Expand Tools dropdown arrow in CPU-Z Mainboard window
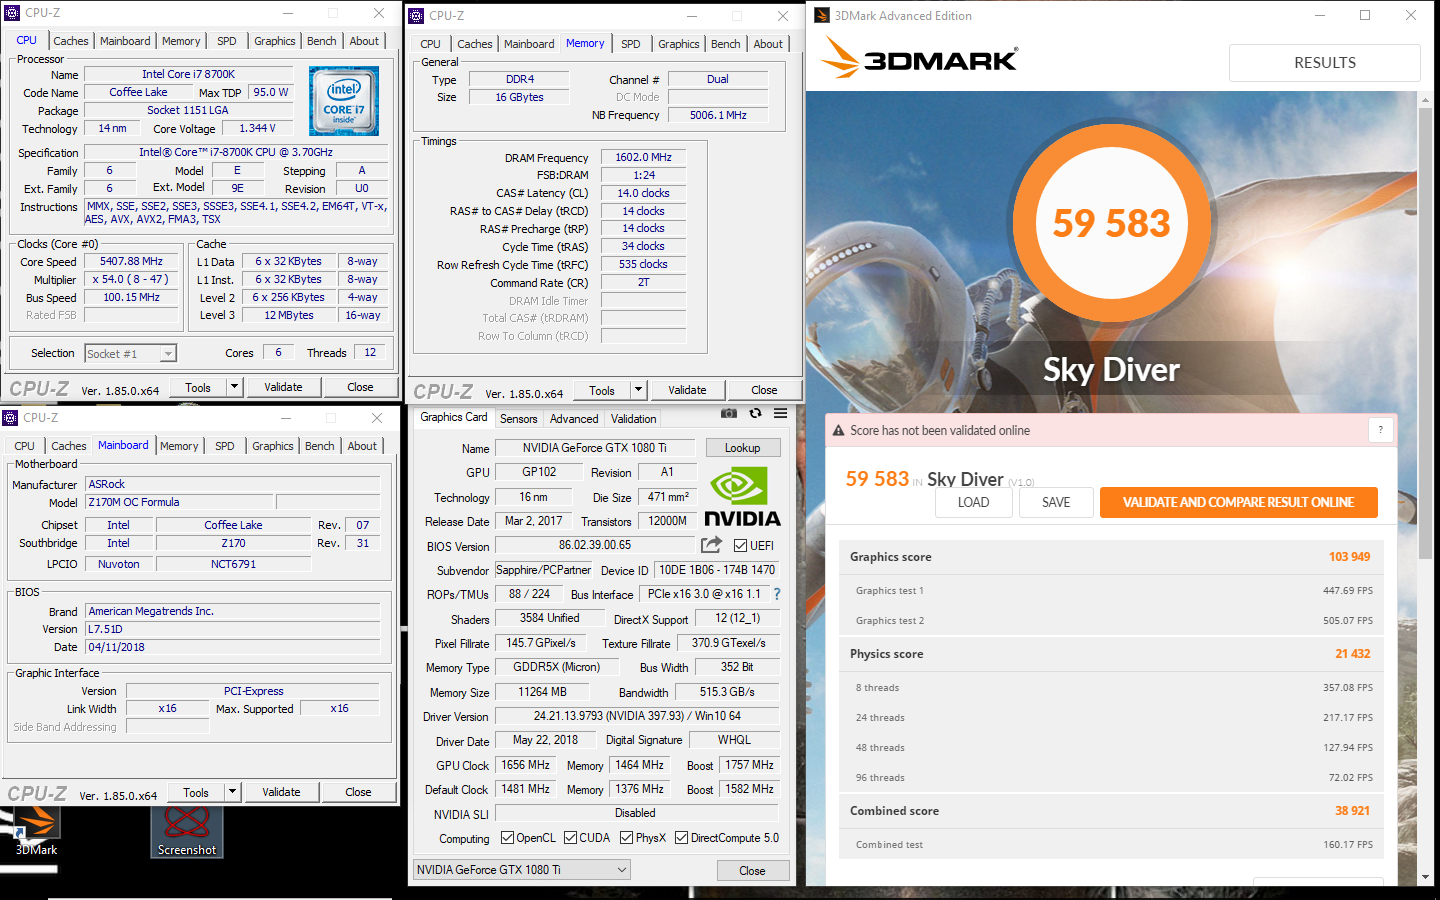The width and height of the screenshot is (1440, 900). (x=232, y=792)
